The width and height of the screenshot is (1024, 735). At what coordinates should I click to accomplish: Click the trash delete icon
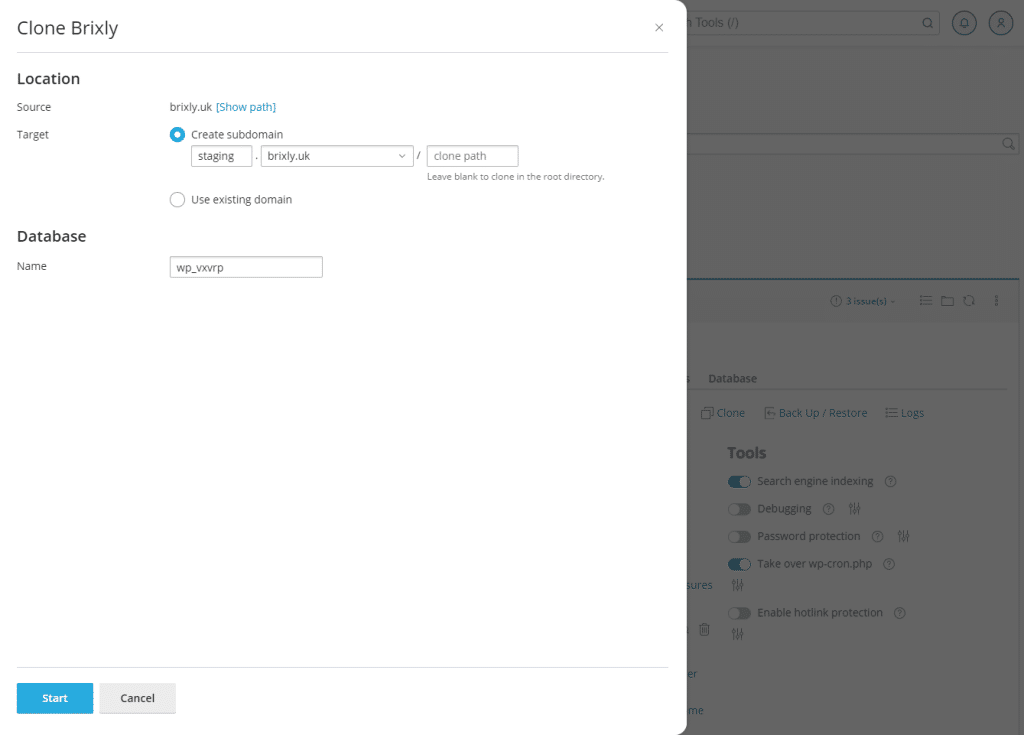click(x=704, y=629)
